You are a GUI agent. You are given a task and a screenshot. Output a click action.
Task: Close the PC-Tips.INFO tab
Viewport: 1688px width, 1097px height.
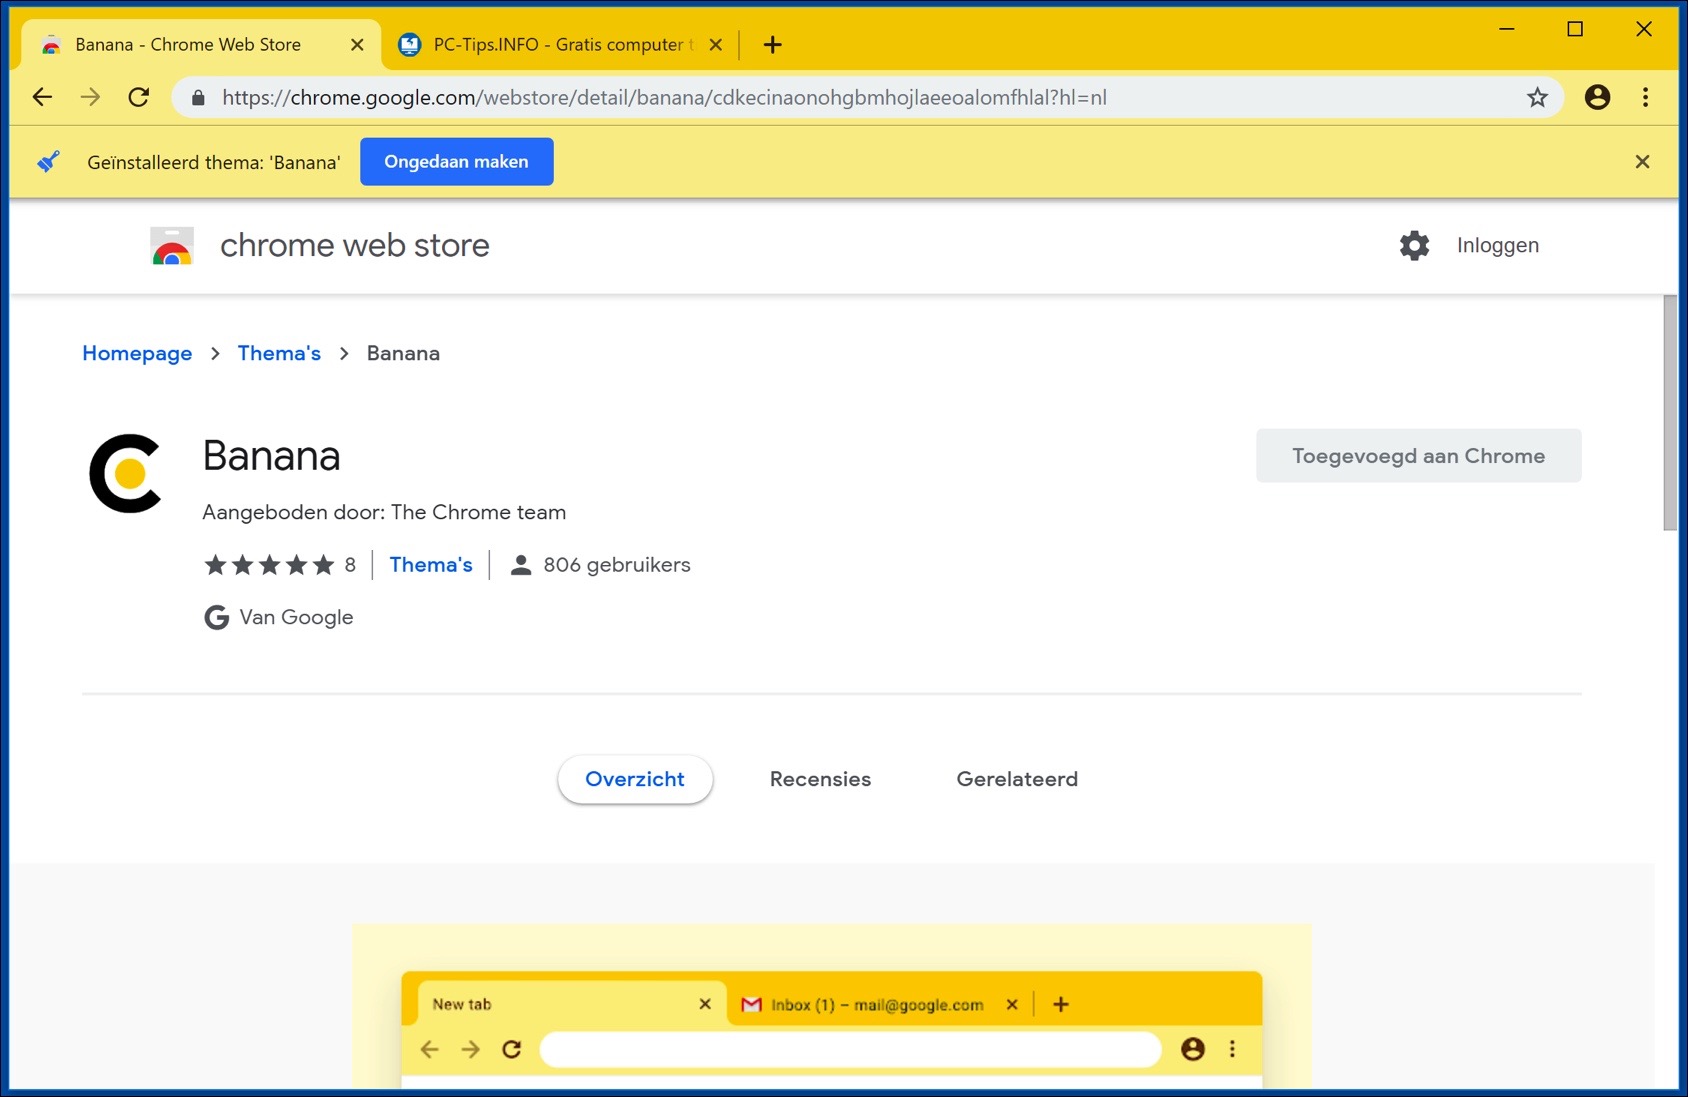pyautogui.click(x=715, y=45)
